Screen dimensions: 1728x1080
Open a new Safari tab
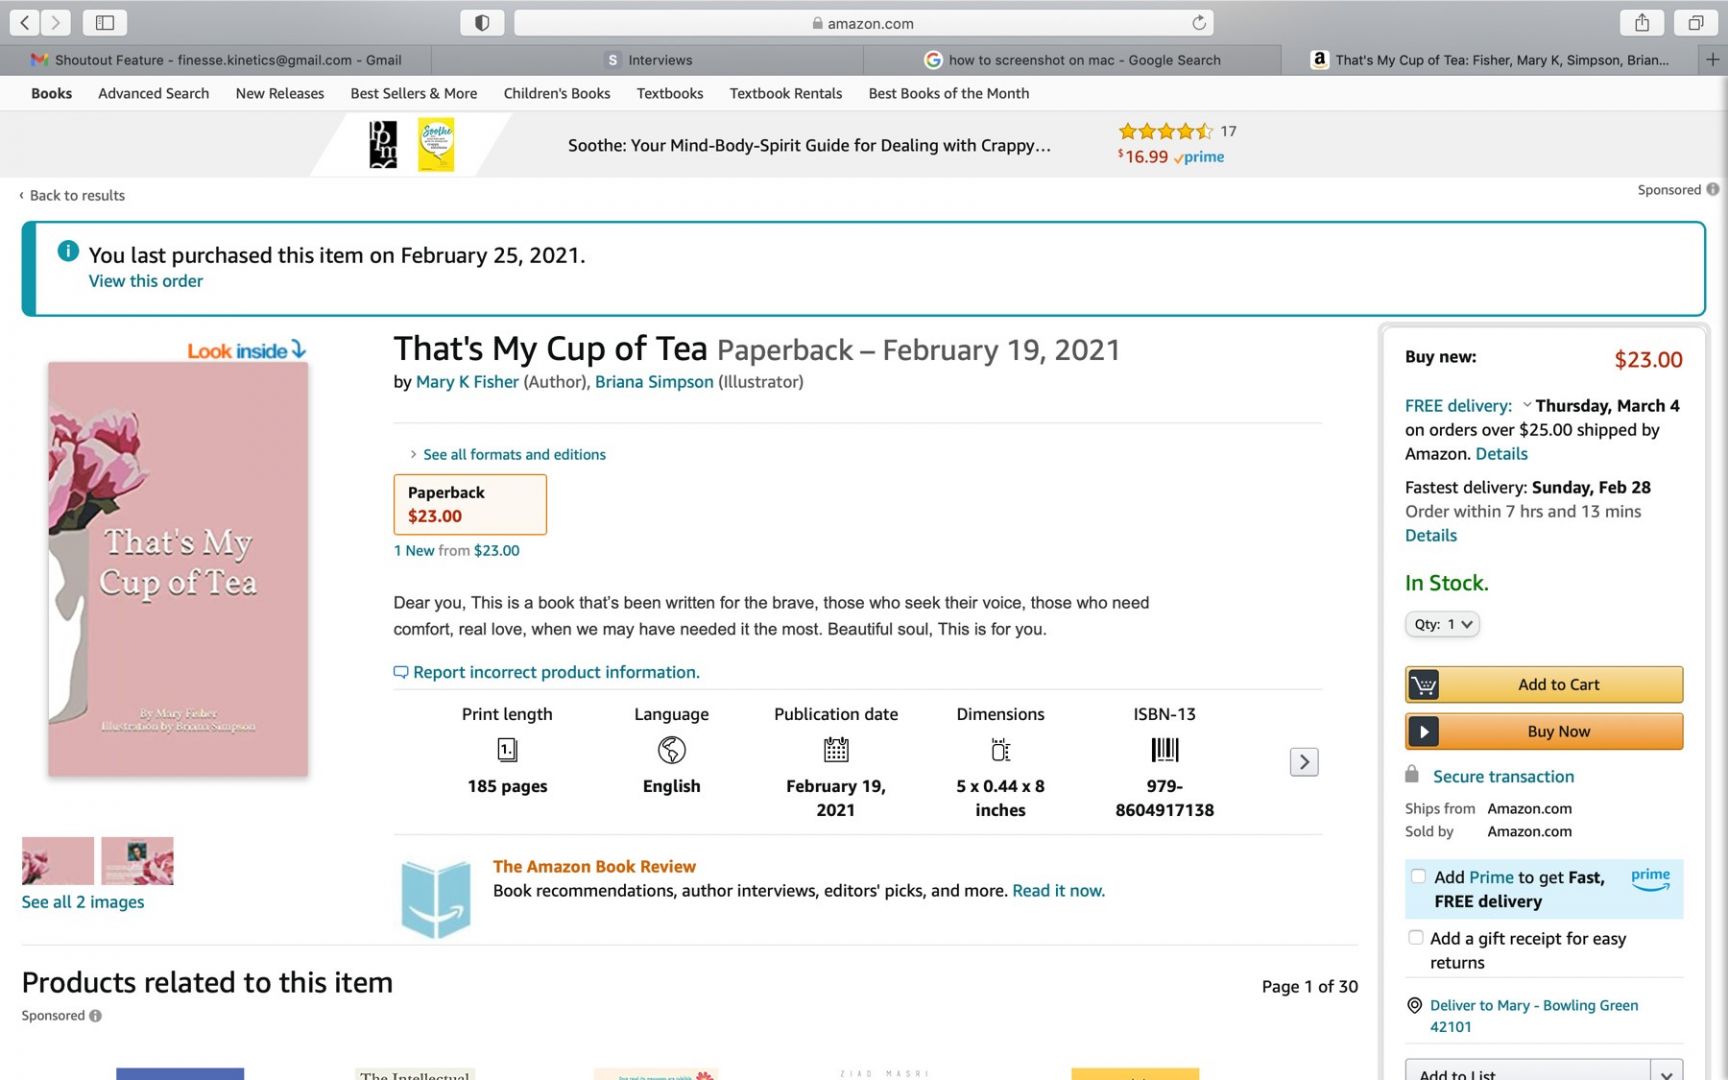click(x=1712, y=60)
